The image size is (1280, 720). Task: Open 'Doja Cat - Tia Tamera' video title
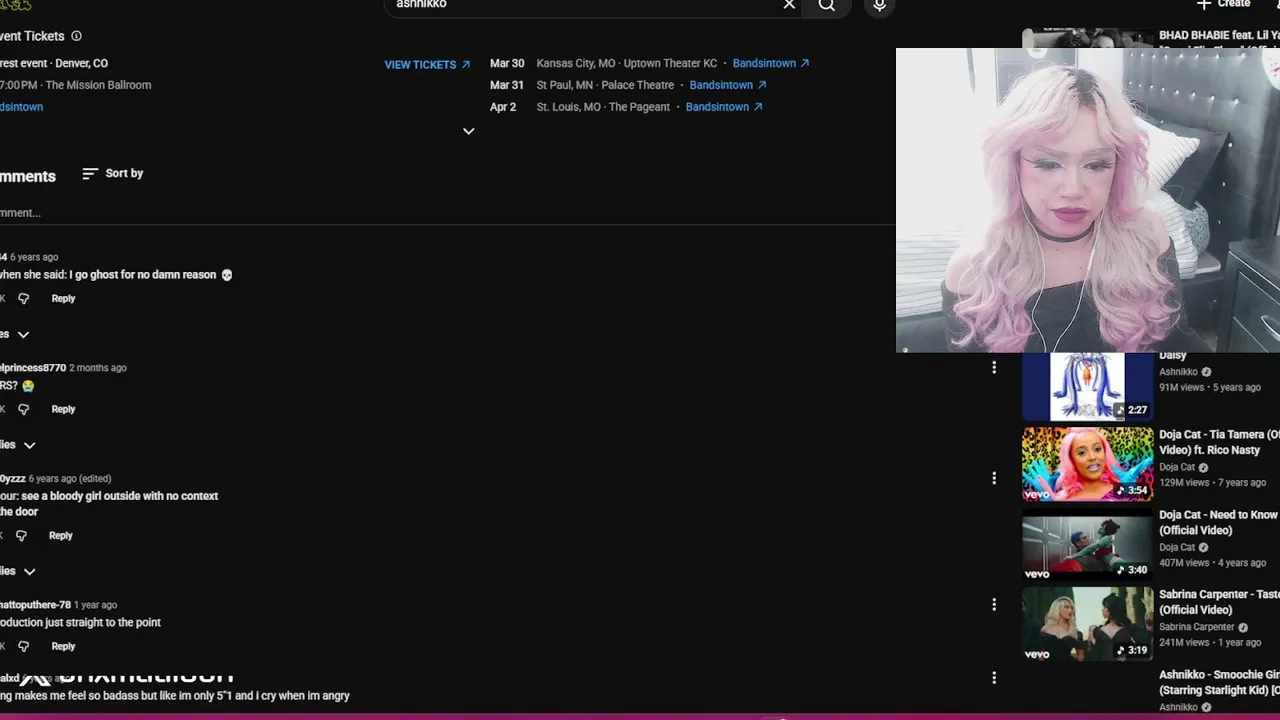pyautogui.click(x=1219, y=443)
